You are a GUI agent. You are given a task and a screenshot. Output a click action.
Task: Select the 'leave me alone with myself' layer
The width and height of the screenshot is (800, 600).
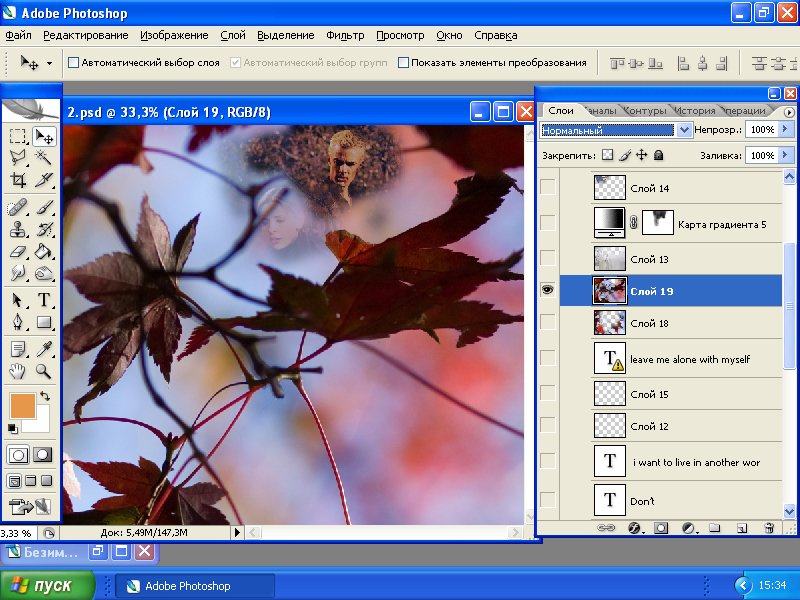[689, 359]
